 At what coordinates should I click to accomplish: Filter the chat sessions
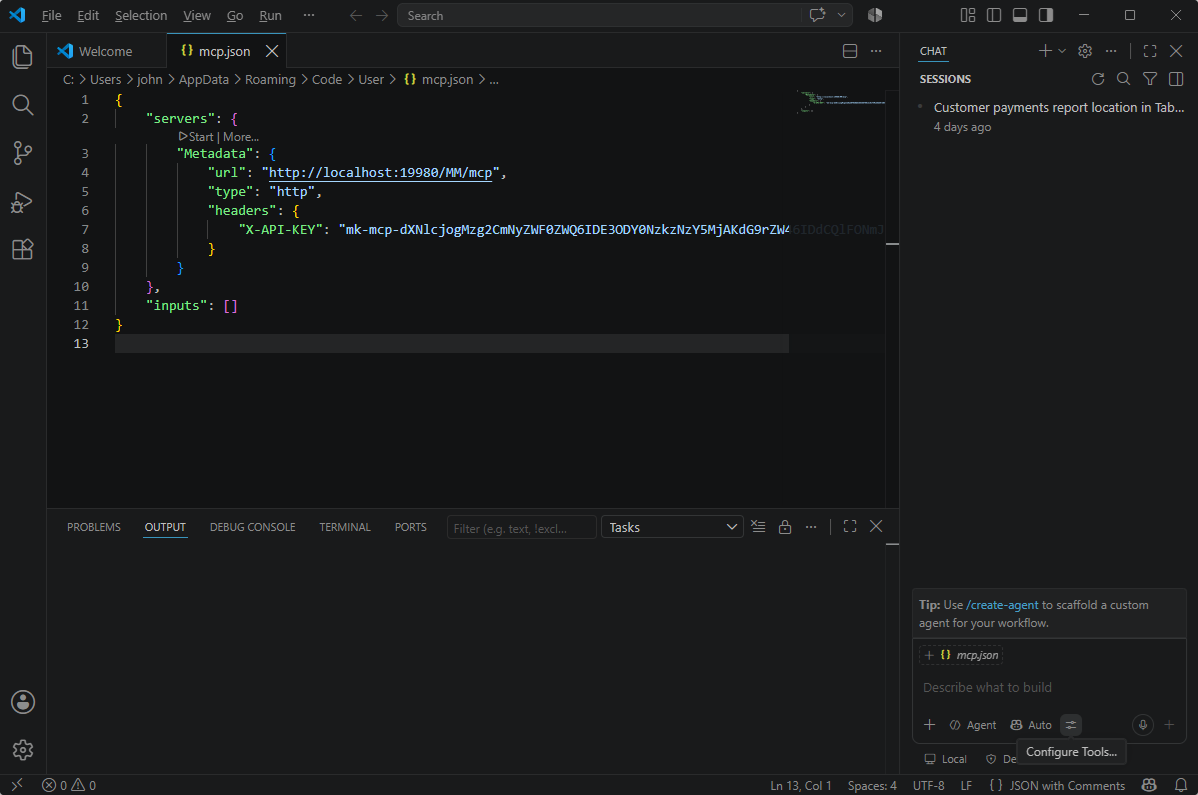[x=1150, y=79]
